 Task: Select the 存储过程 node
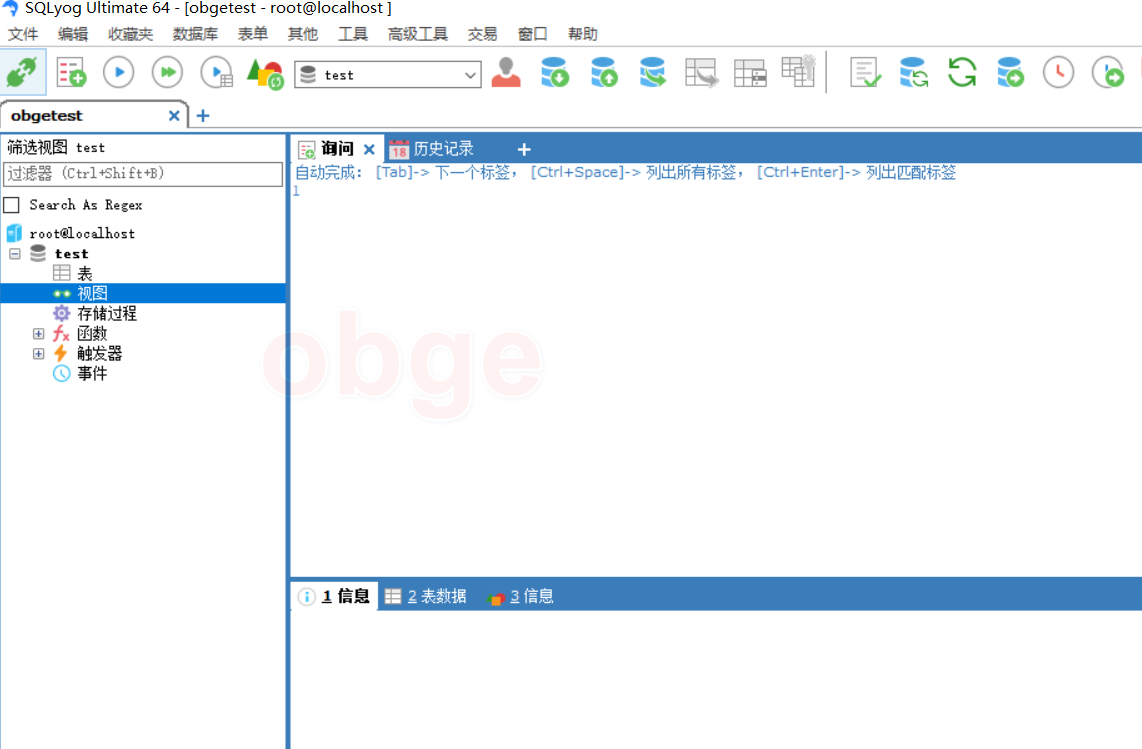[x=107, y=313]
